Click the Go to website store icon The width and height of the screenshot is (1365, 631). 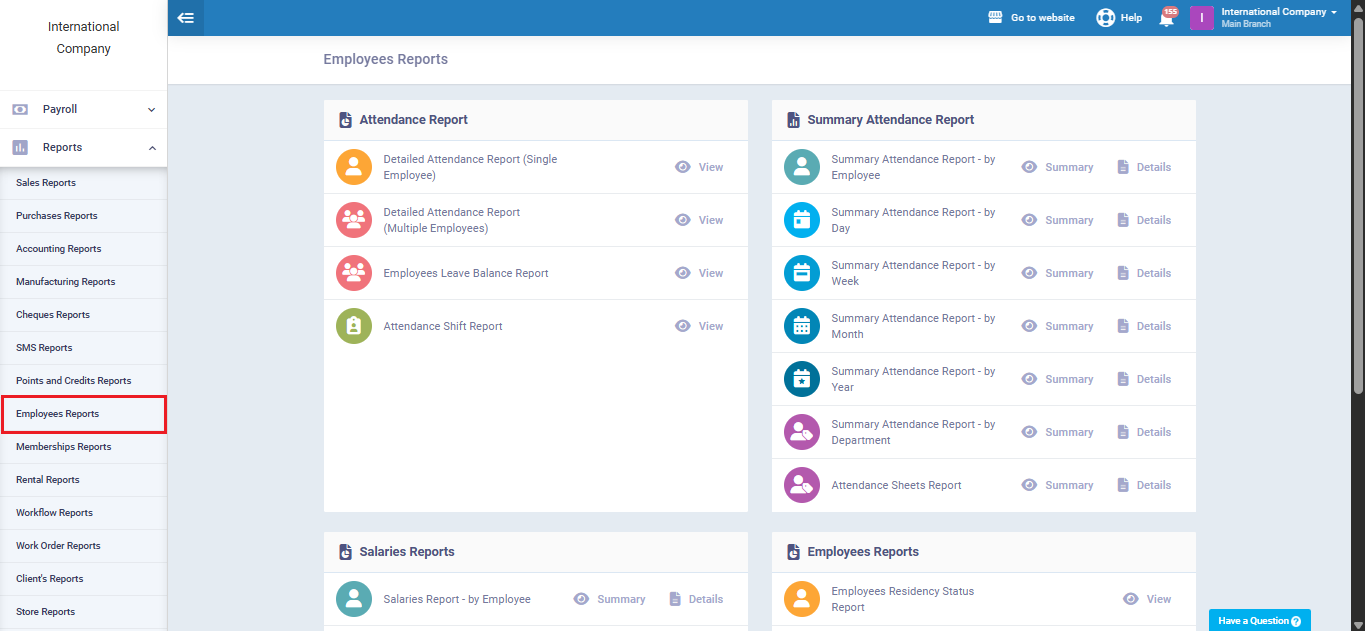point(995,18)
